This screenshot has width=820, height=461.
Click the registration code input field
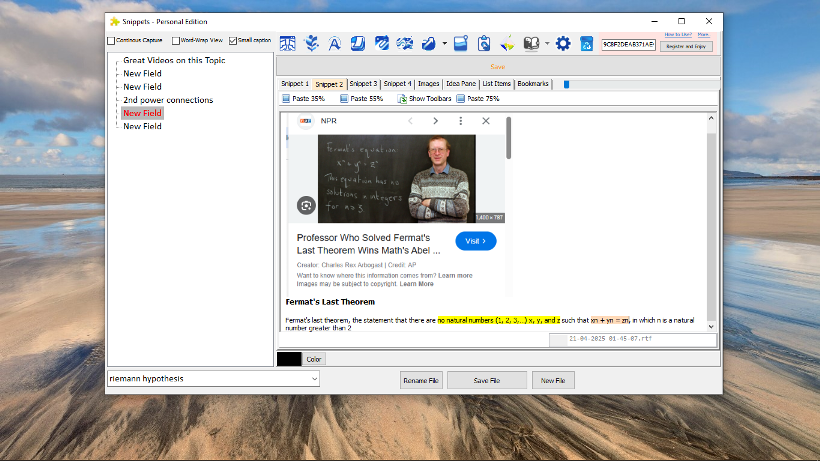[x=628, y=44]
